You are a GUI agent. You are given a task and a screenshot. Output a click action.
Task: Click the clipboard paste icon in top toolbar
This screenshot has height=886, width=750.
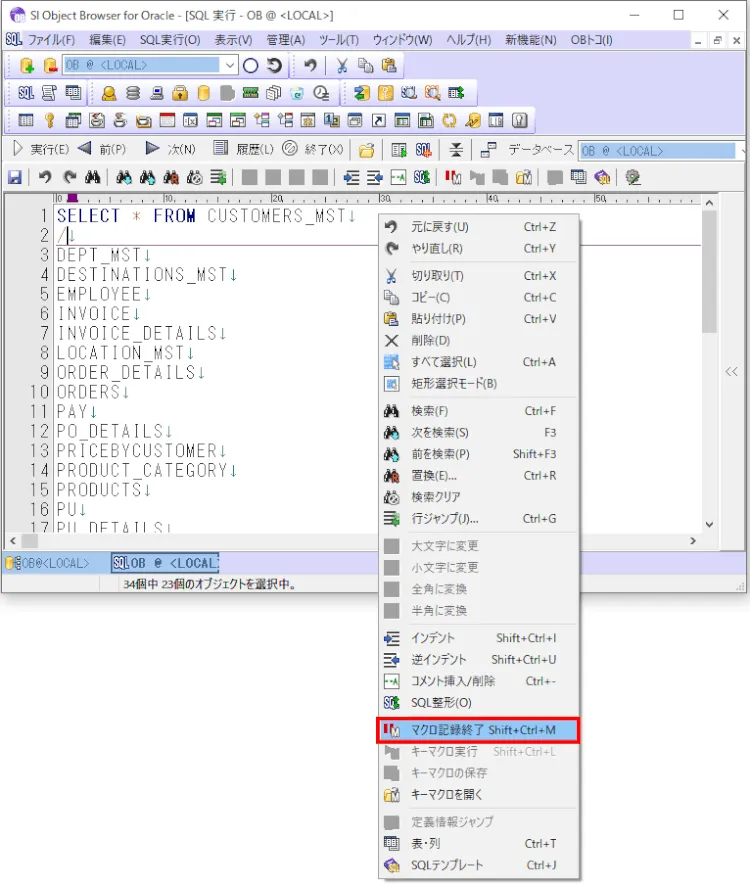click(389, 66)
